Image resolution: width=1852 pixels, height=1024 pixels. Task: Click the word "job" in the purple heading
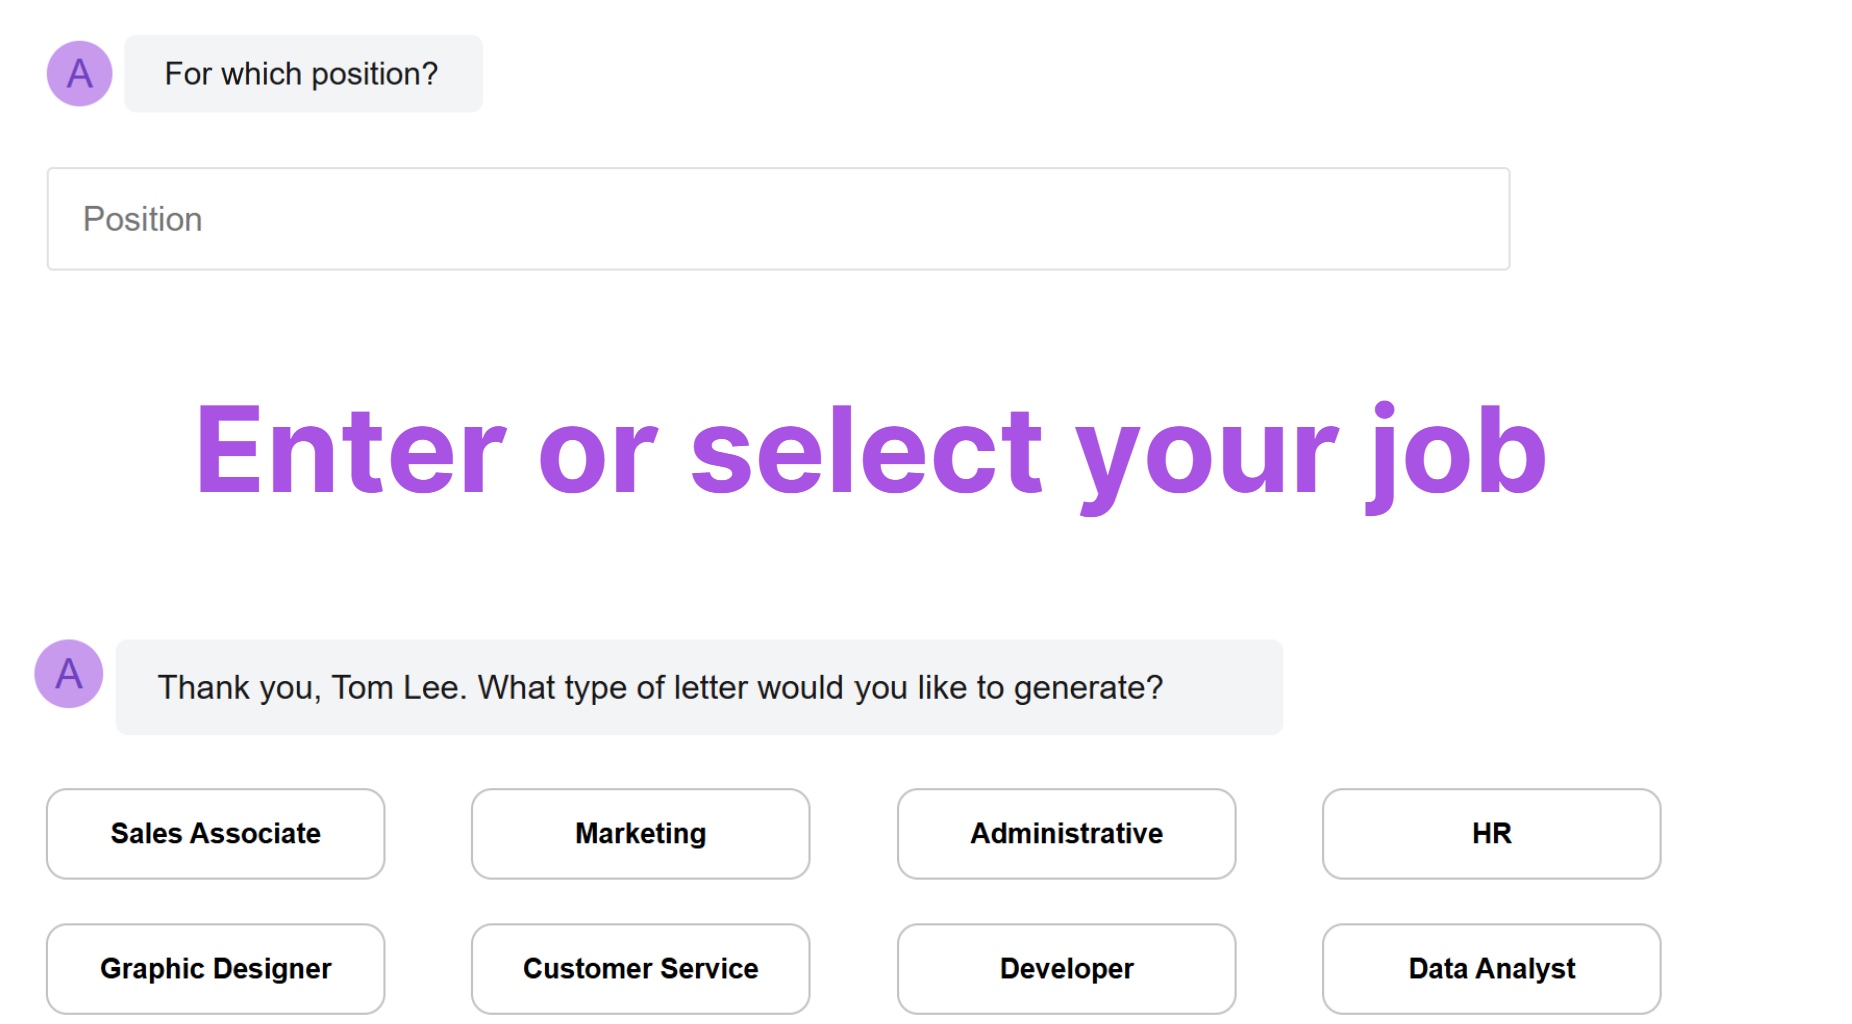(1457, 452)
